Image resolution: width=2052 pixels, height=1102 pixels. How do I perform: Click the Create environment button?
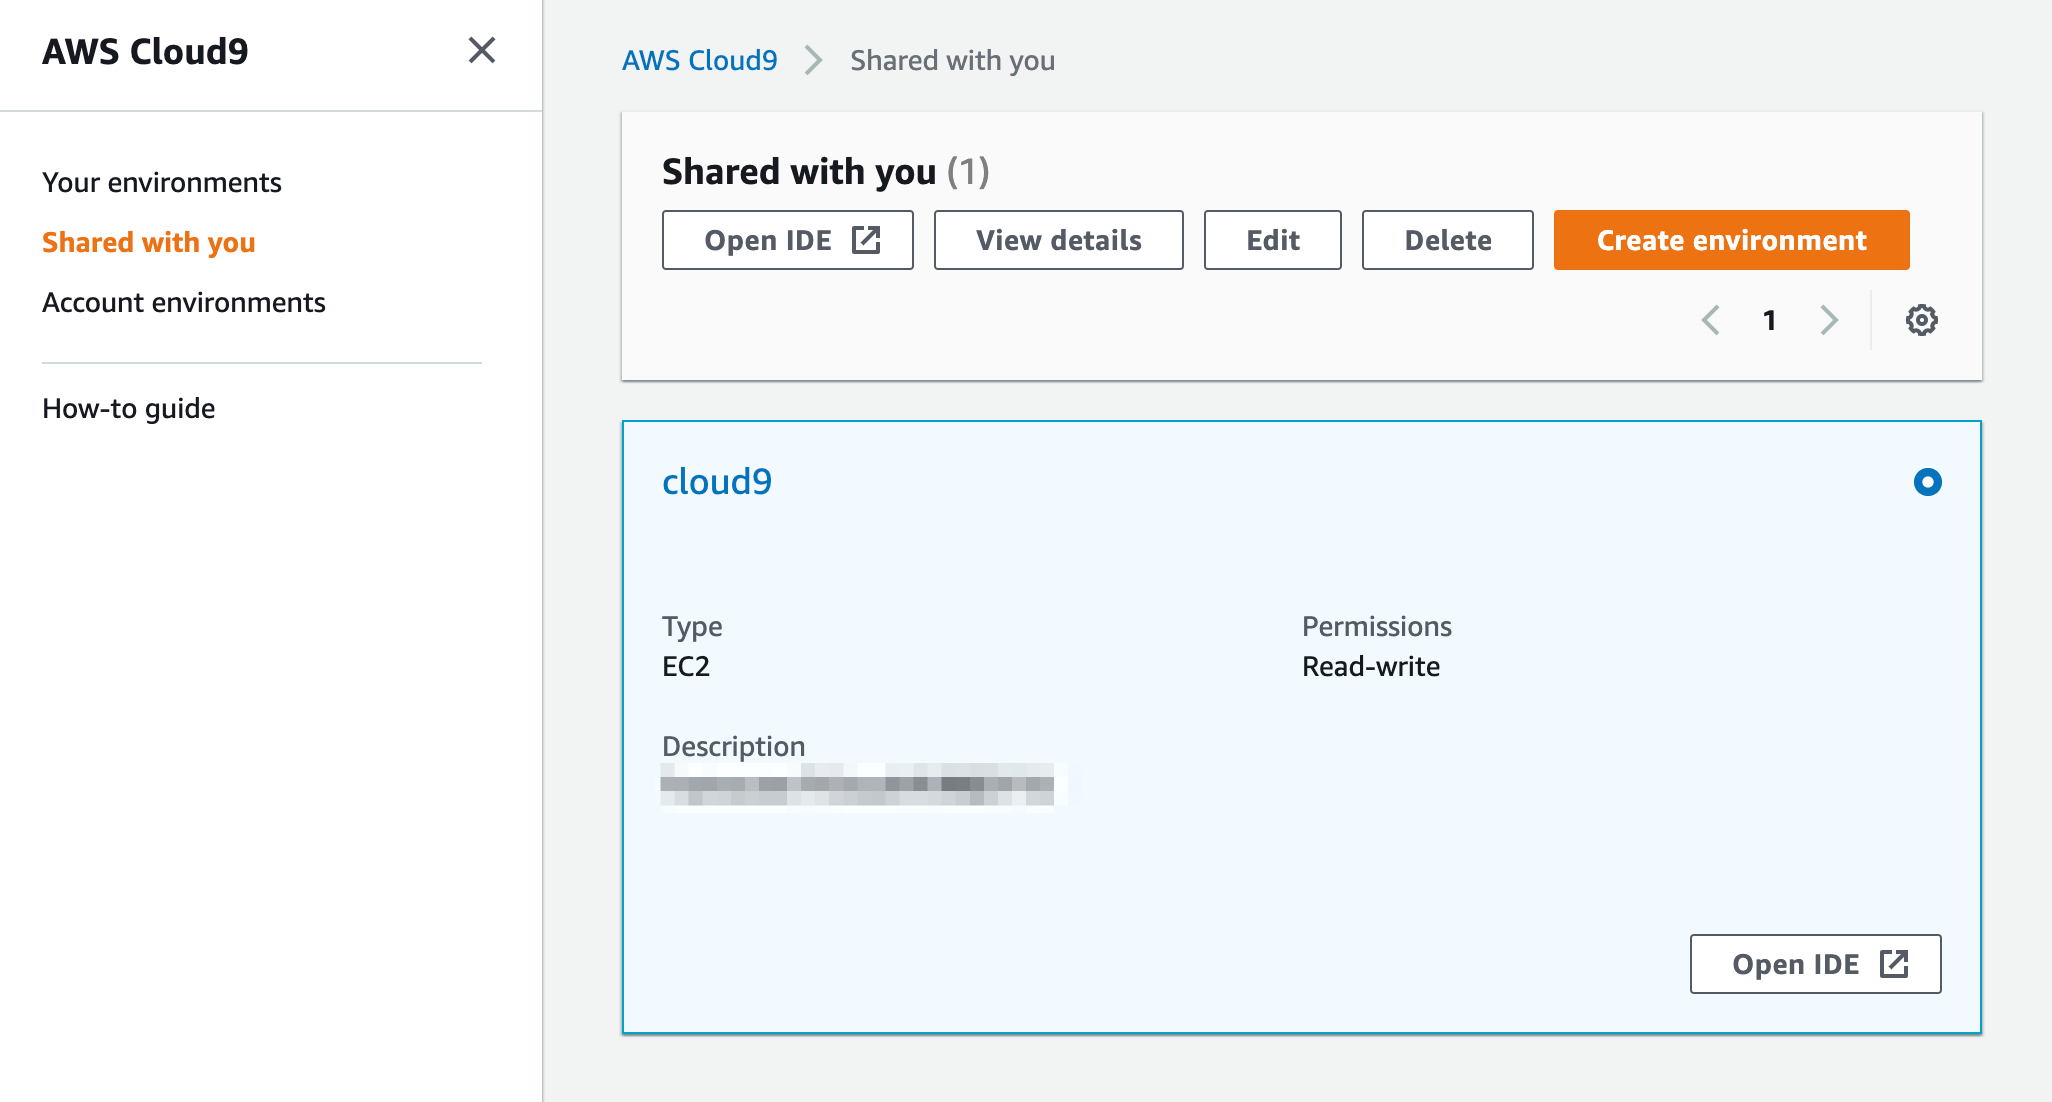coord(1731,240)
